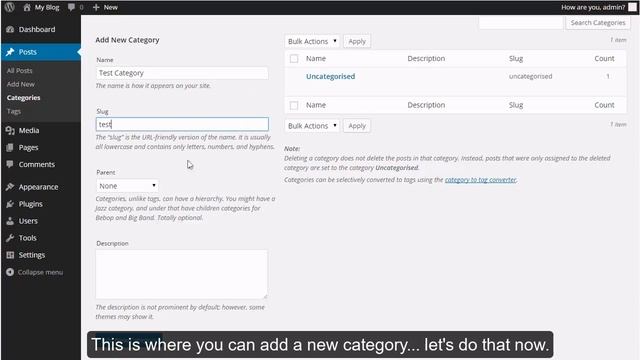
Task: Open the bottom Bulk Actions dropdown
Action: (x=312, y=126)
